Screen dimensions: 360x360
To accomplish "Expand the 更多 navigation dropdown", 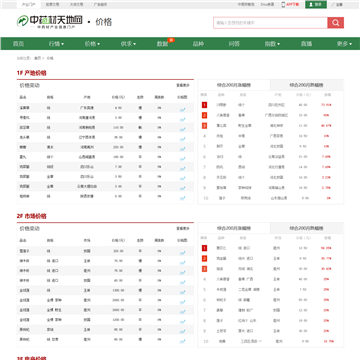I will pos(344,44).
